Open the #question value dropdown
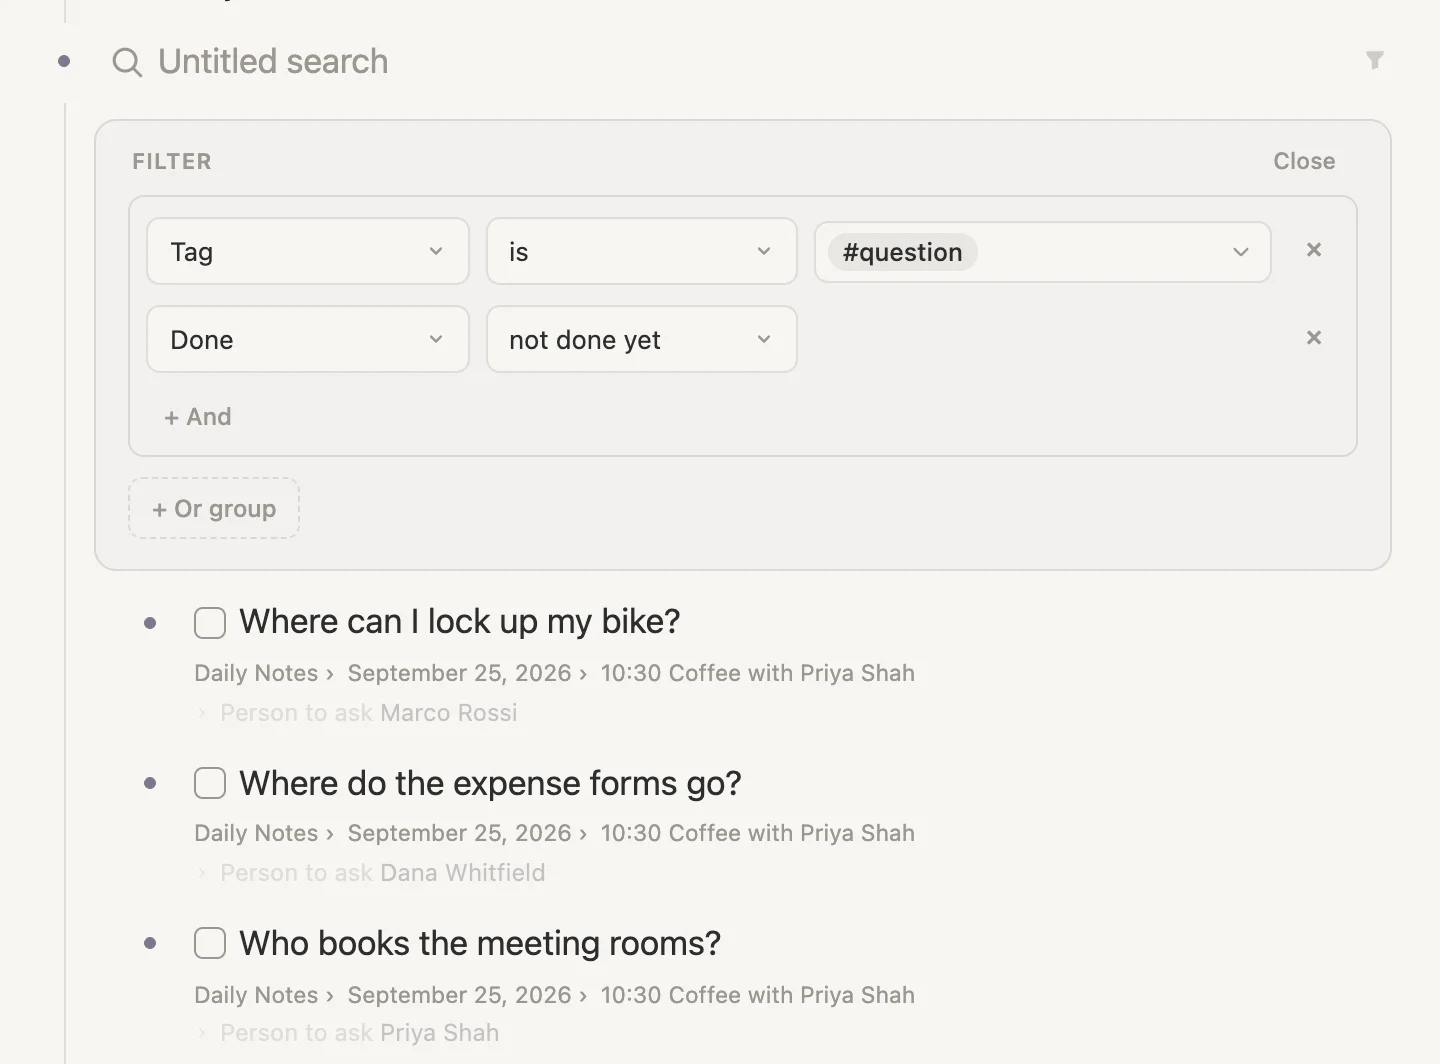 (x=1043, y=252)
